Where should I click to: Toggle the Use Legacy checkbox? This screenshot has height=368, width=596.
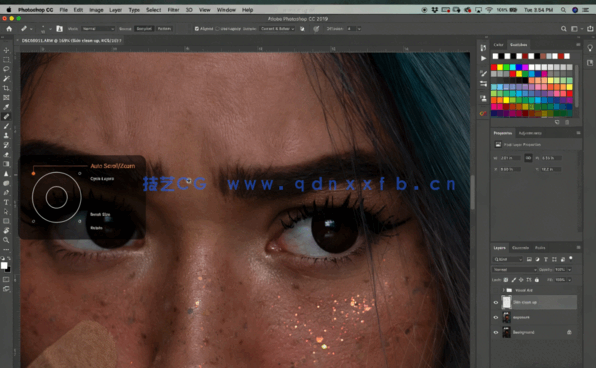(217, 29)
